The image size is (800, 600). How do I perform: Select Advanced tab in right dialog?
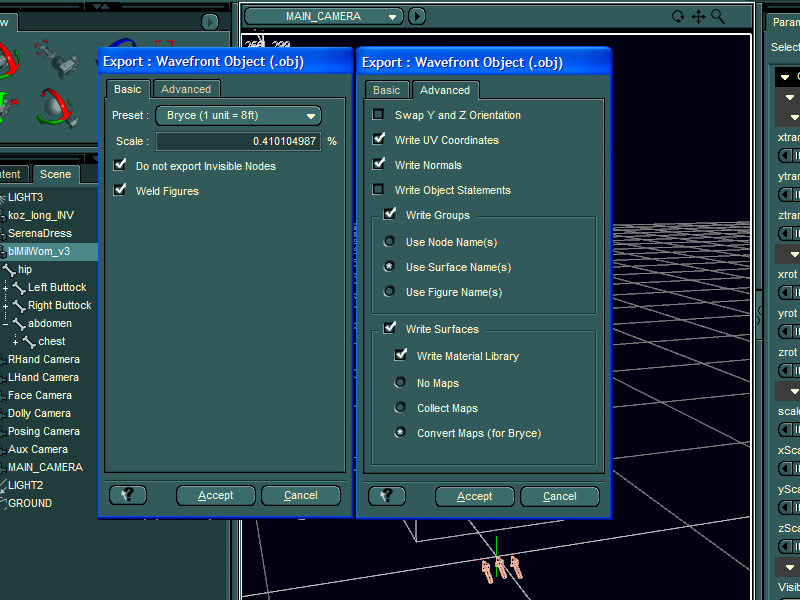[445, 90]
